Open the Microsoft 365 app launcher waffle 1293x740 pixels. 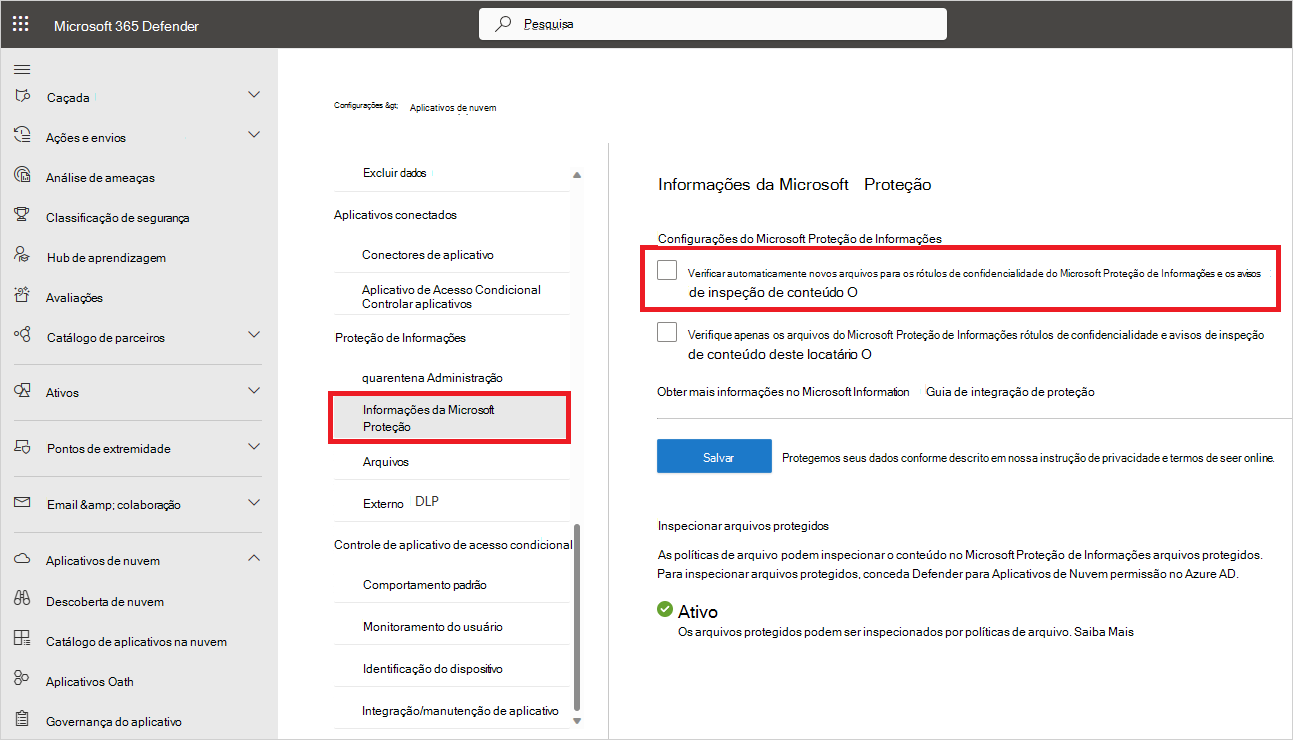coord(20,23)
